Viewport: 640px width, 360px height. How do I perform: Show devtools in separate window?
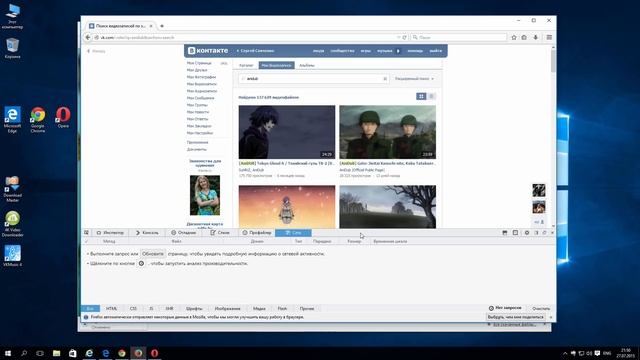click(x=544, y=233)
